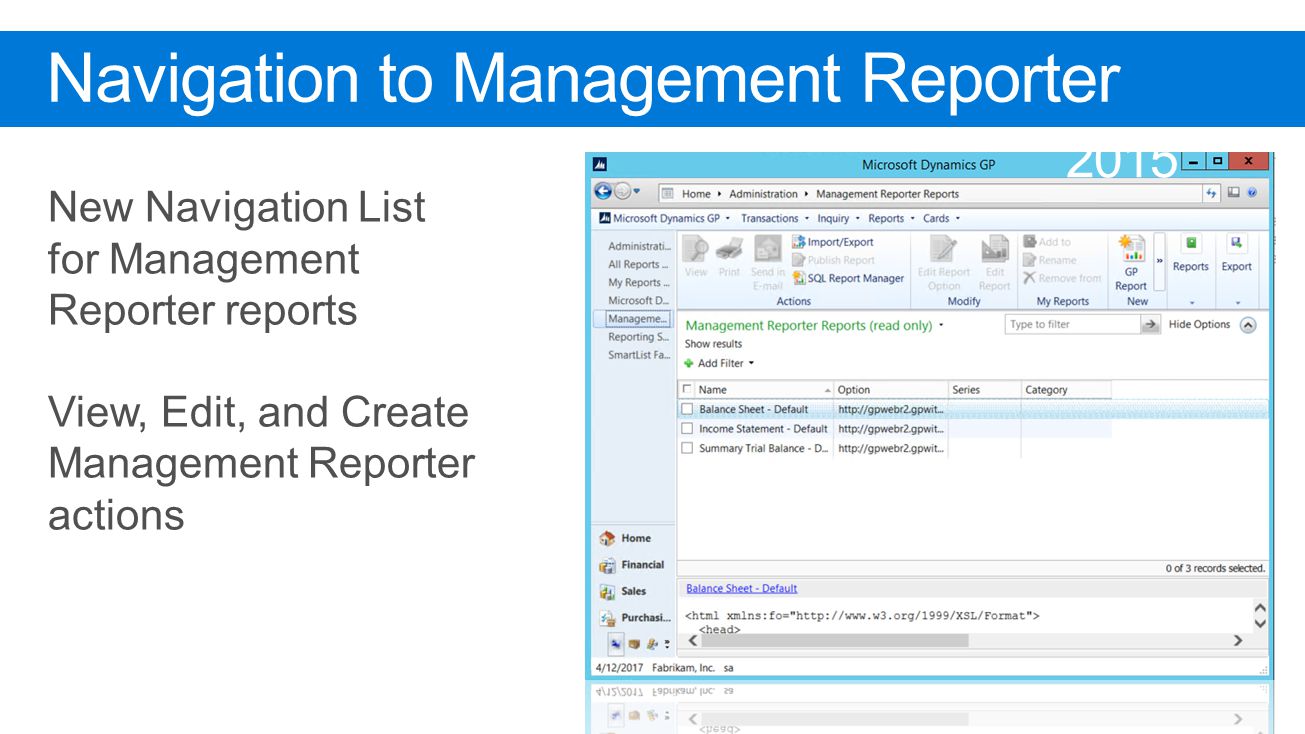This screenshot has width=1305, height=734.
Task: Click Management Reporter Reports in the breadcrumb
Action: 887,194
